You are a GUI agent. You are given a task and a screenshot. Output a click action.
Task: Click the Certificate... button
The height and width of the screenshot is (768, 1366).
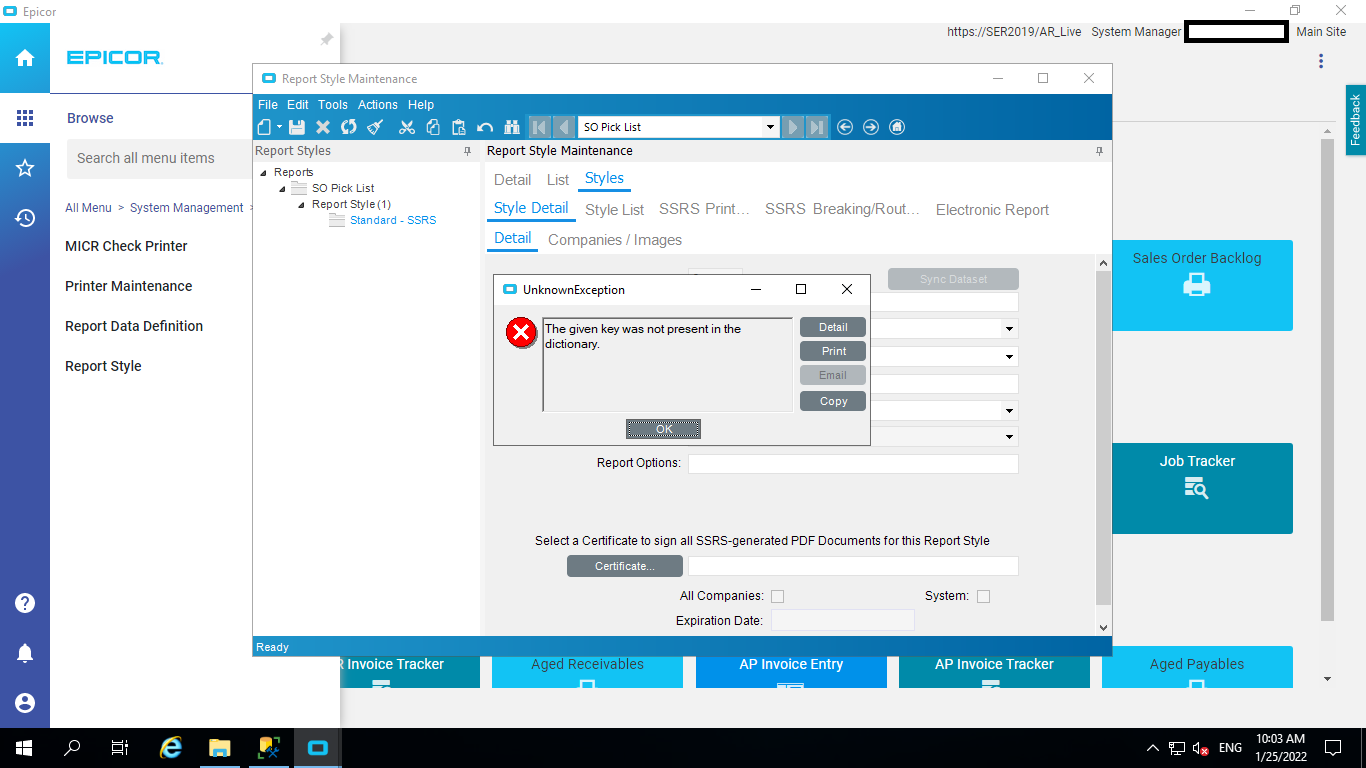click(x=625, y=566)
